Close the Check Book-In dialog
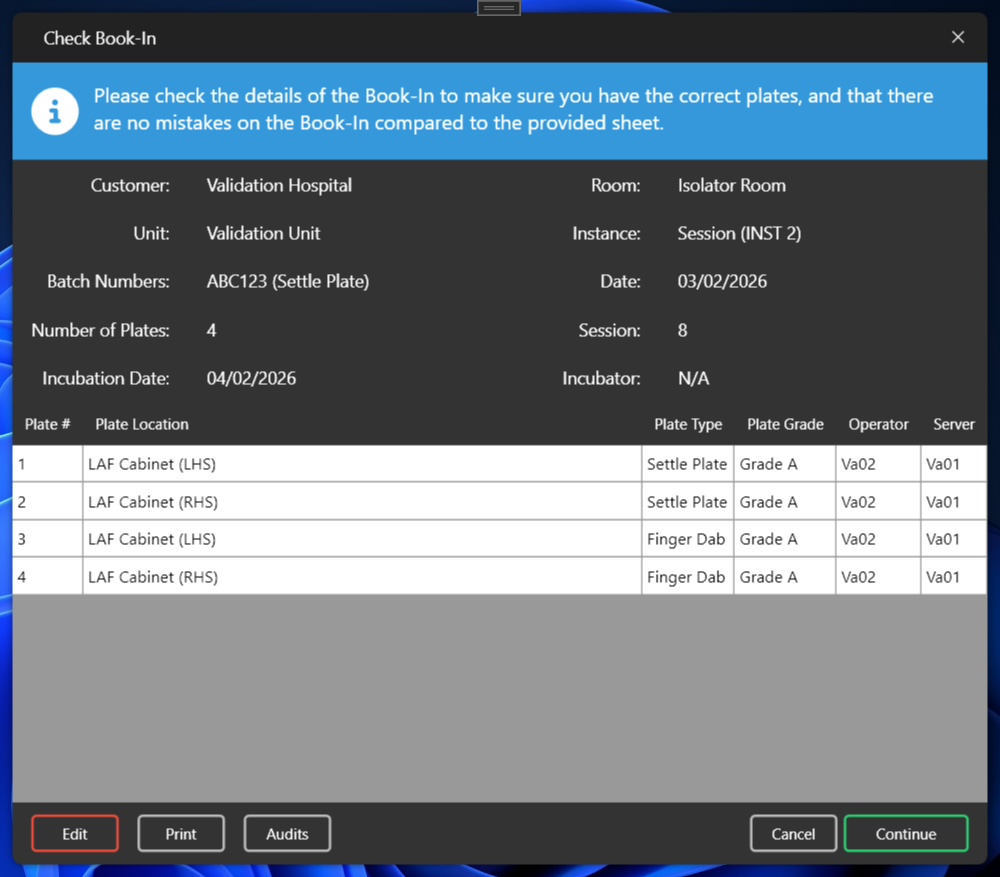 point(957,38)
